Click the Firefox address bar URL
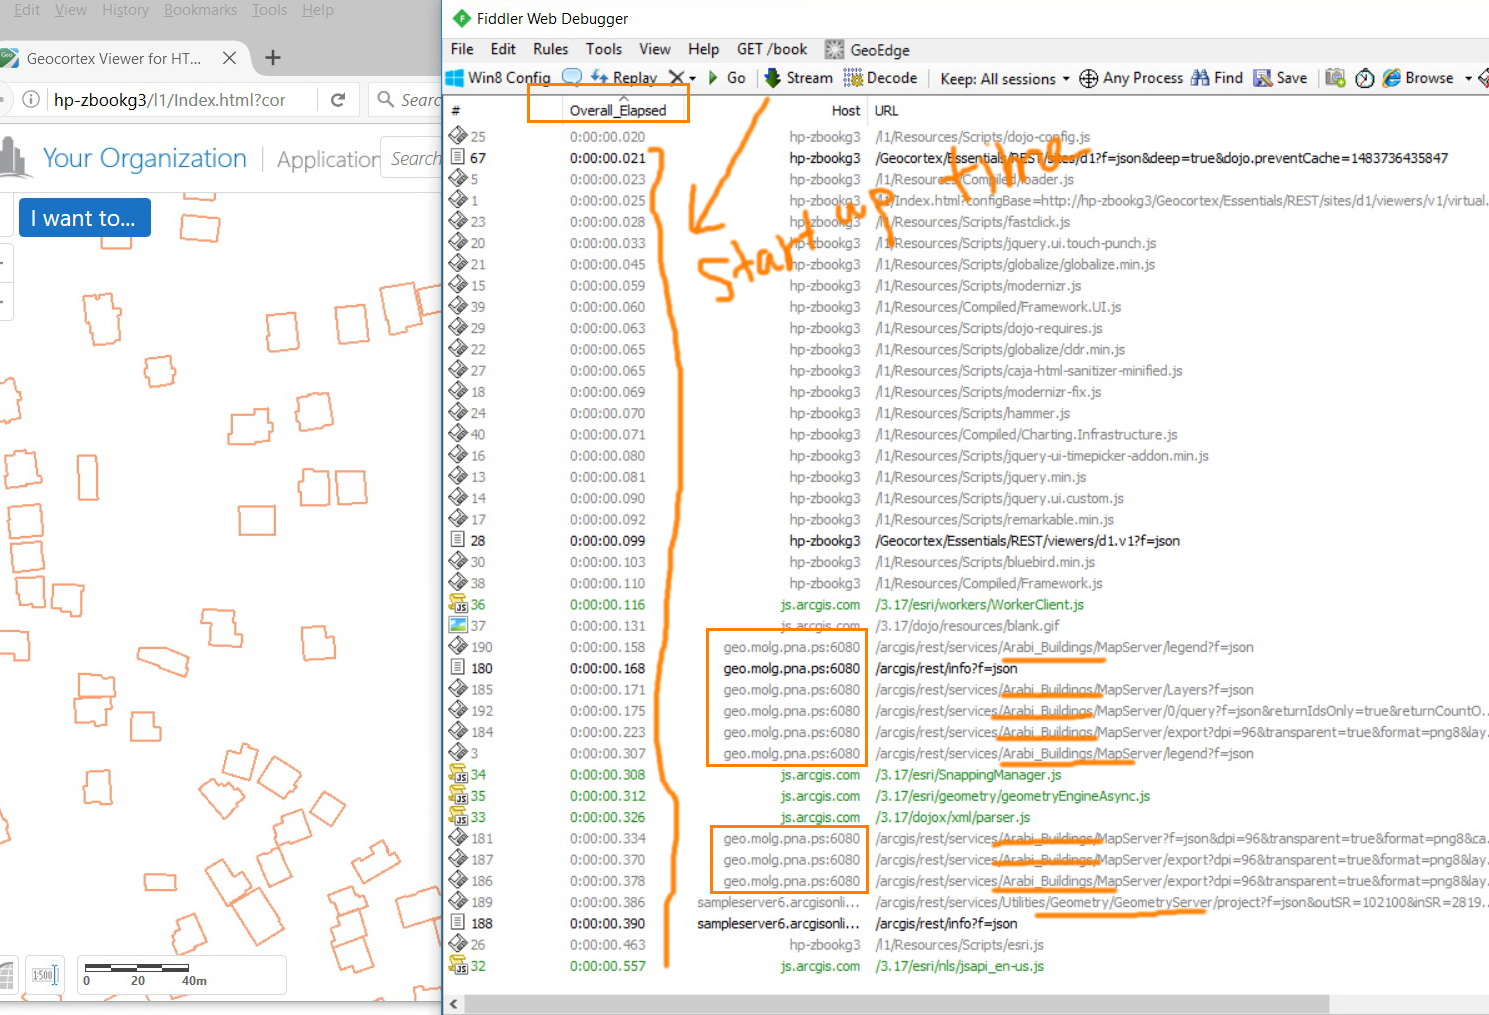This screenshot has width=1489, height=1015. [x=169, y=100]
